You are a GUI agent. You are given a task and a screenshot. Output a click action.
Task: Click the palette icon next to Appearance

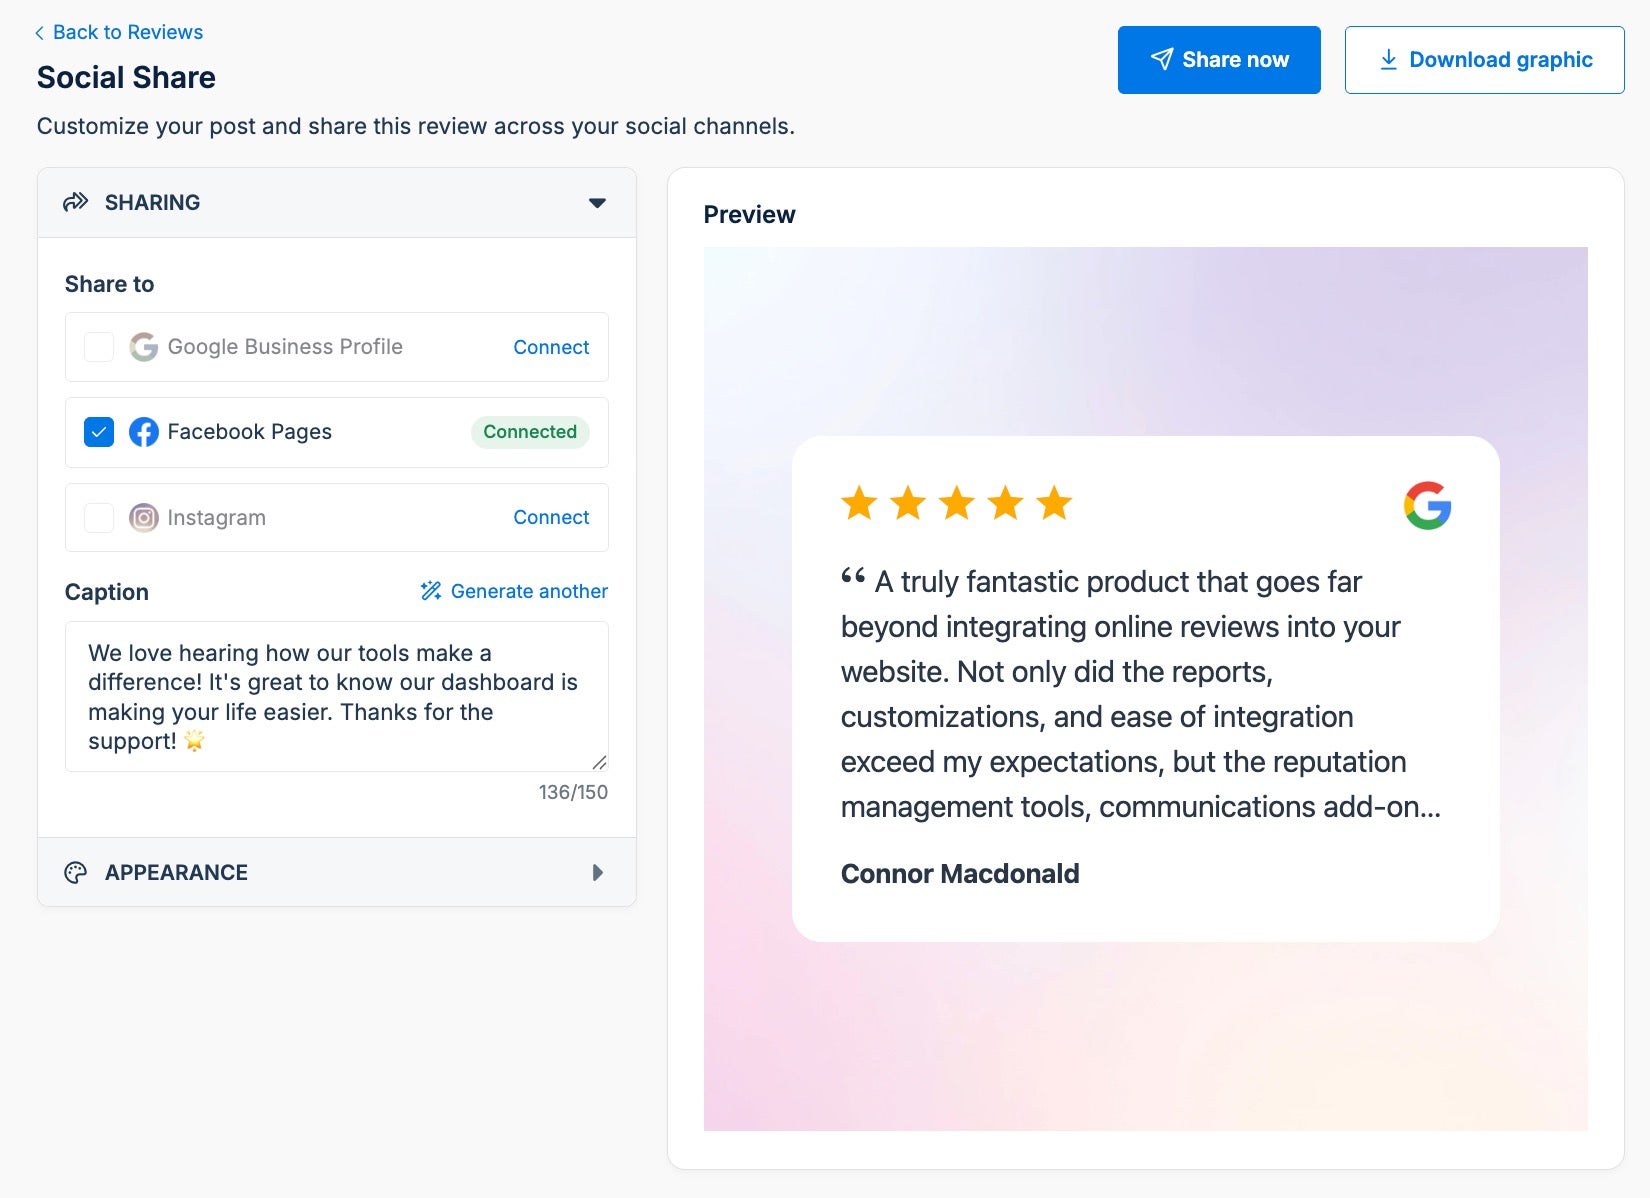pos(76,873)
